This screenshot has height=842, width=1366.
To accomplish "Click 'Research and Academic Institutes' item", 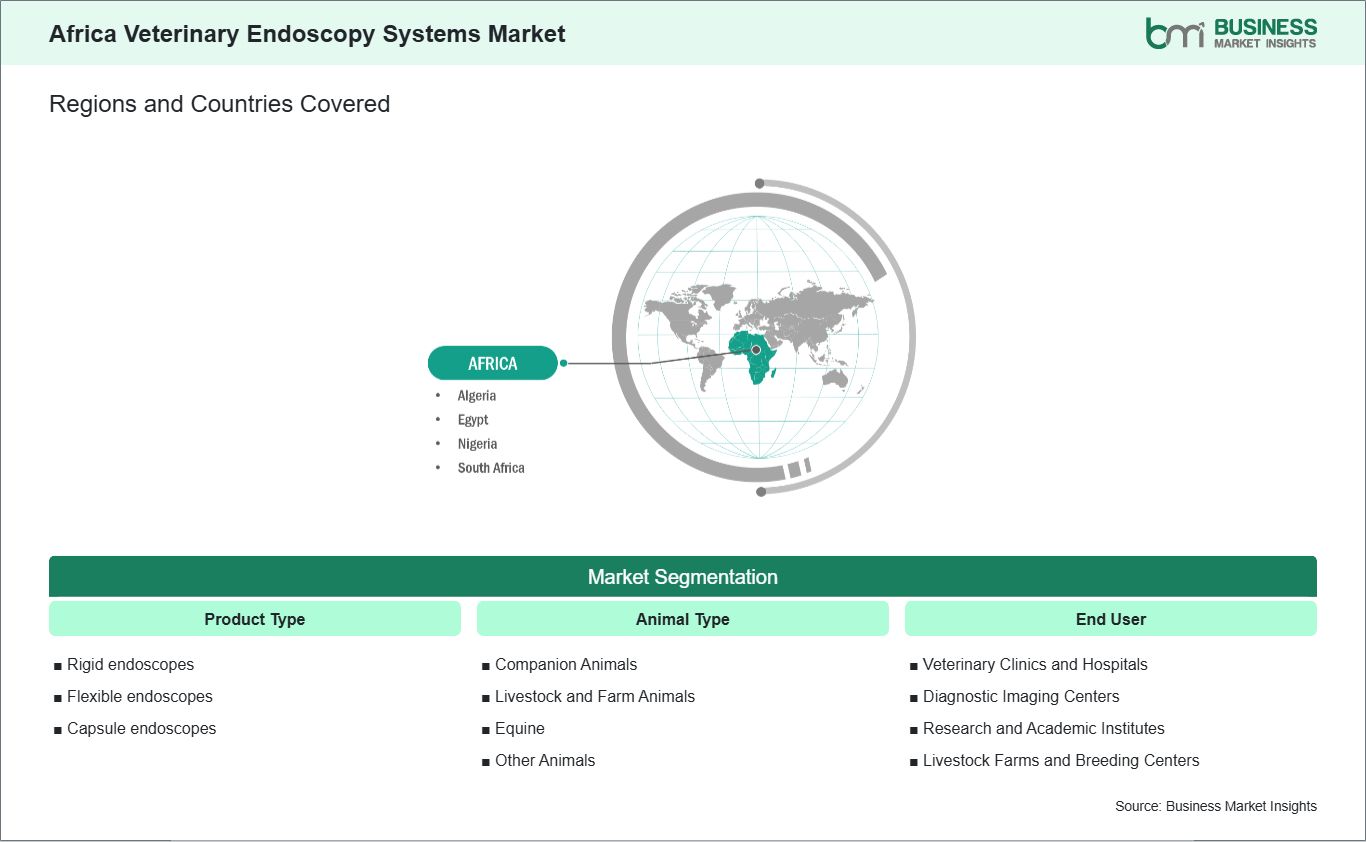I will tap(1044, 728).
